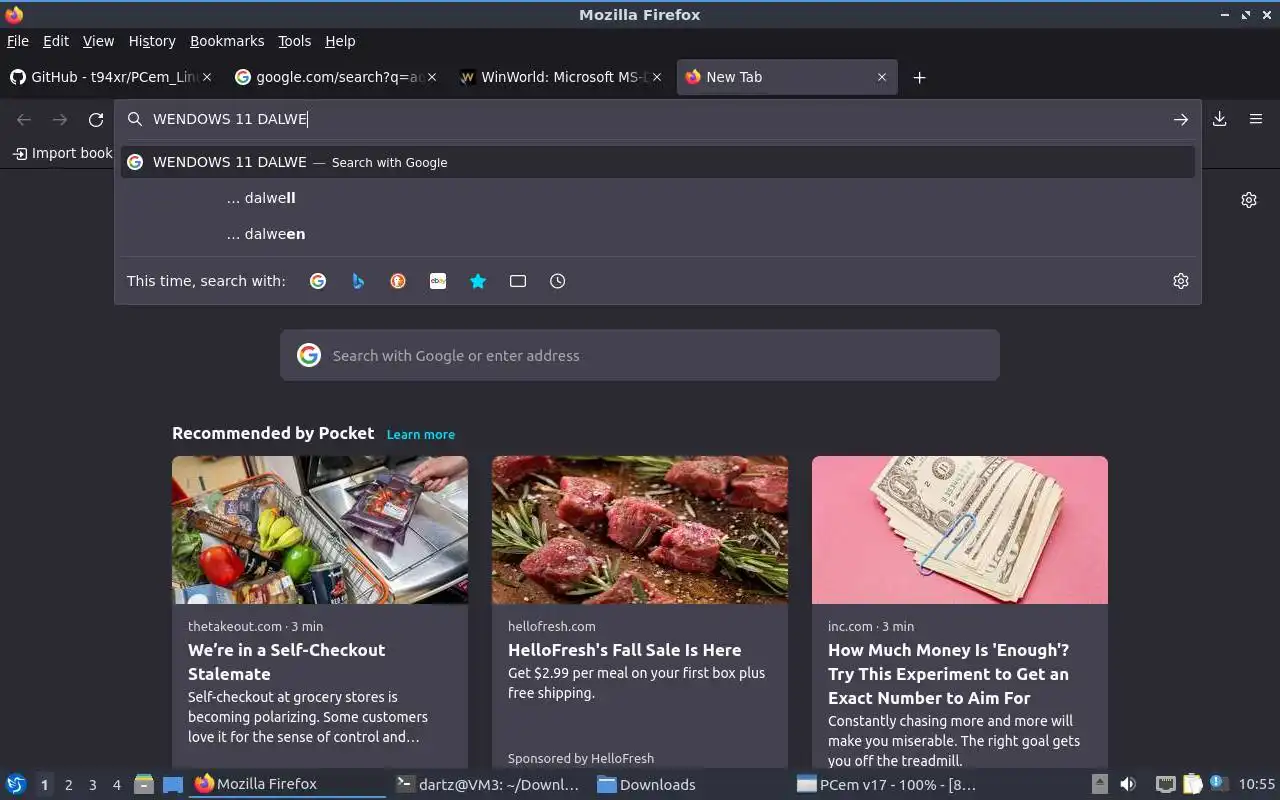
Task: Open the Pocket 'Learn more' link
Action: 421,434
